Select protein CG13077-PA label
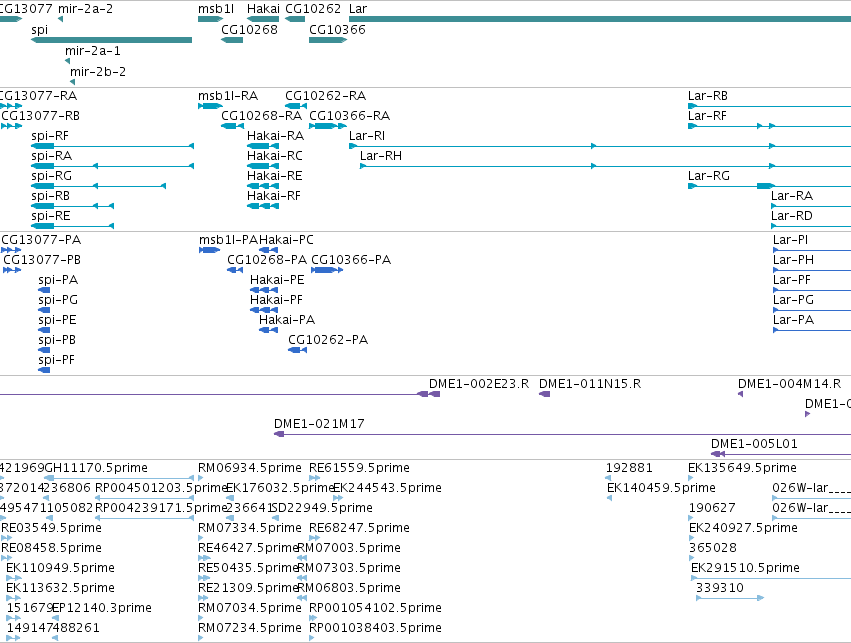This screenshot has width=851, height=643. click(41, 240)
